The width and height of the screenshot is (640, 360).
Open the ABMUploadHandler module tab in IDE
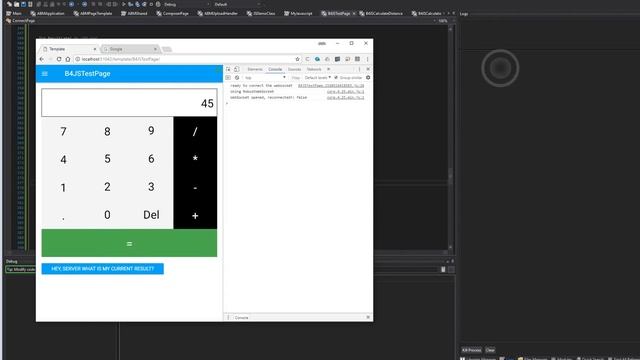218,13
